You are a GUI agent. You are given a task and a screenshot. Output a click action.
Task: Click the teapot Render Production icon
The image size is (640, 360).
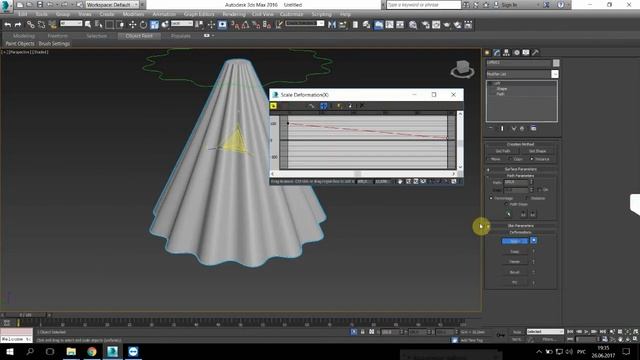coord(447,25)
